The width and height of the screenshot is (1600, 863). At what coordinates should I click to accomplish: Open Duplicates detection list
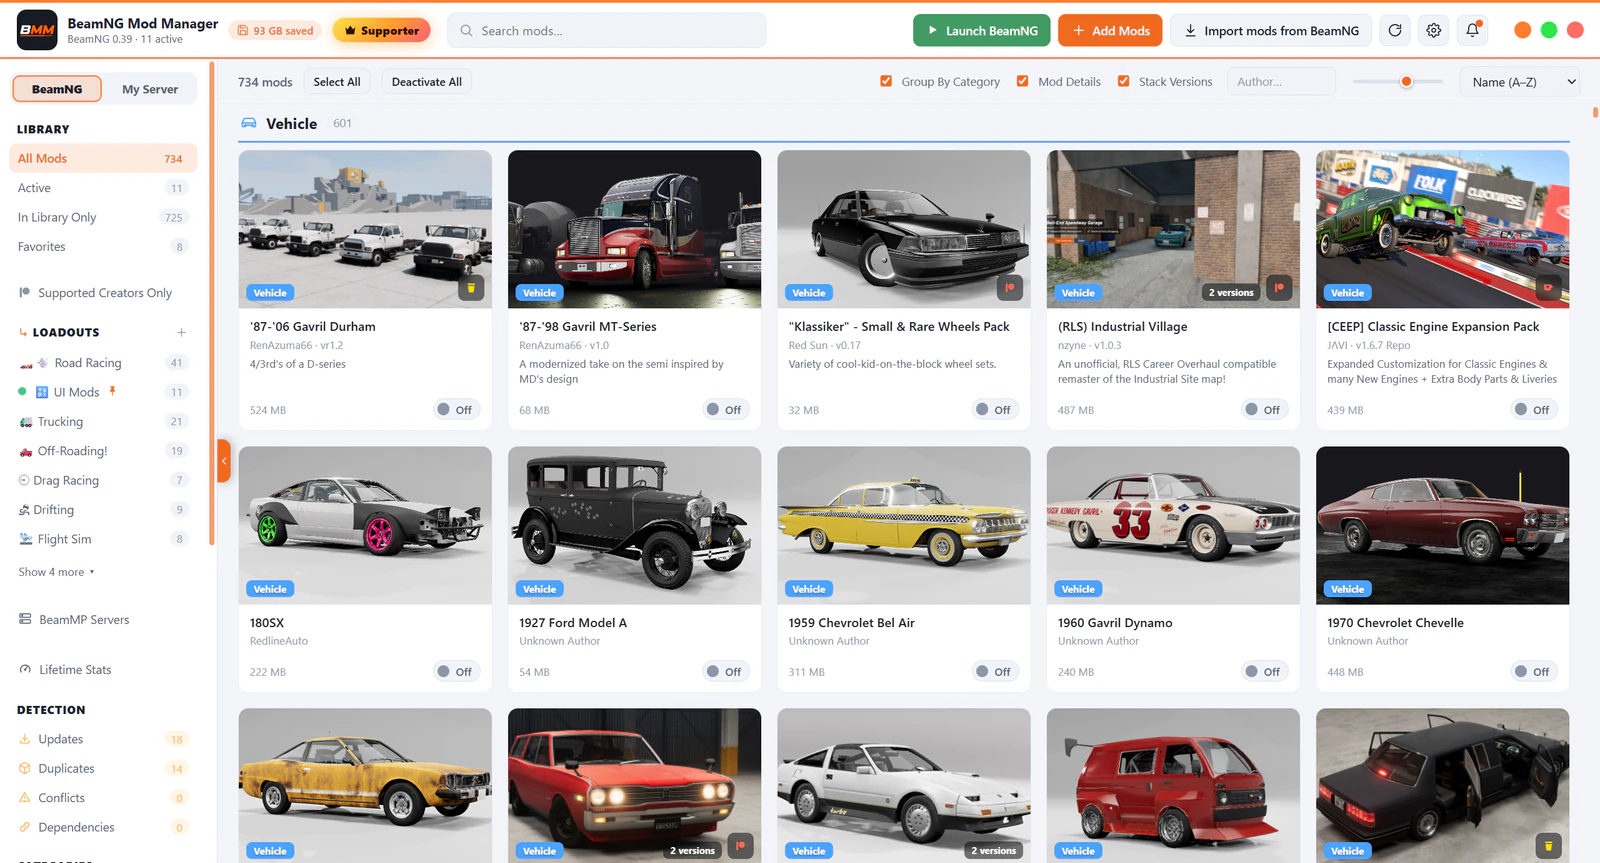tap(103, 768)
